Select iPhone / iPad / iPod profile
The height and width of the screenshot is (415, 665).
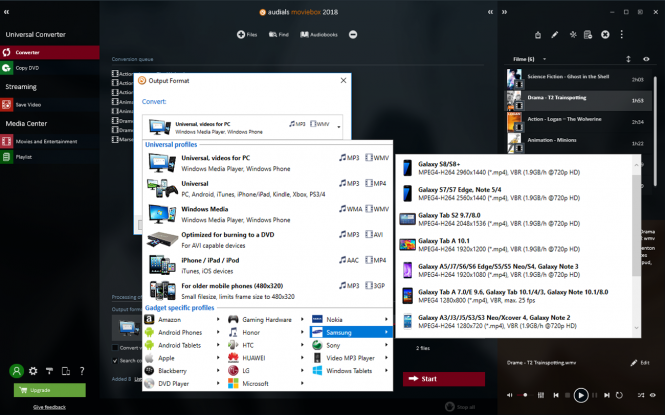click(x=268, y=265)
